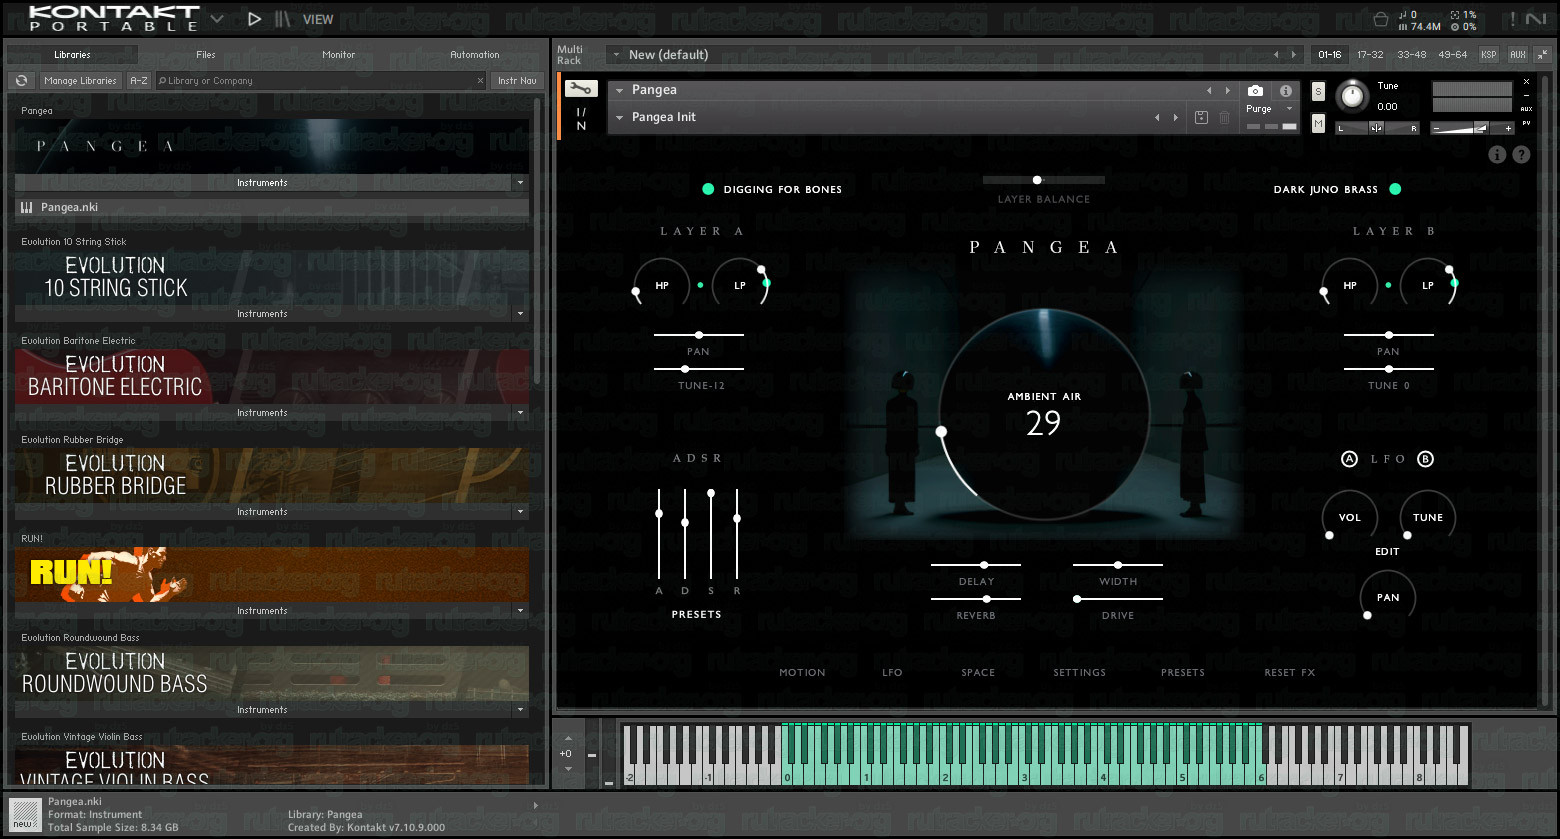Click the library shelves icon beside VIEW
The image size is (1560, 839).
tap(283, 19)
